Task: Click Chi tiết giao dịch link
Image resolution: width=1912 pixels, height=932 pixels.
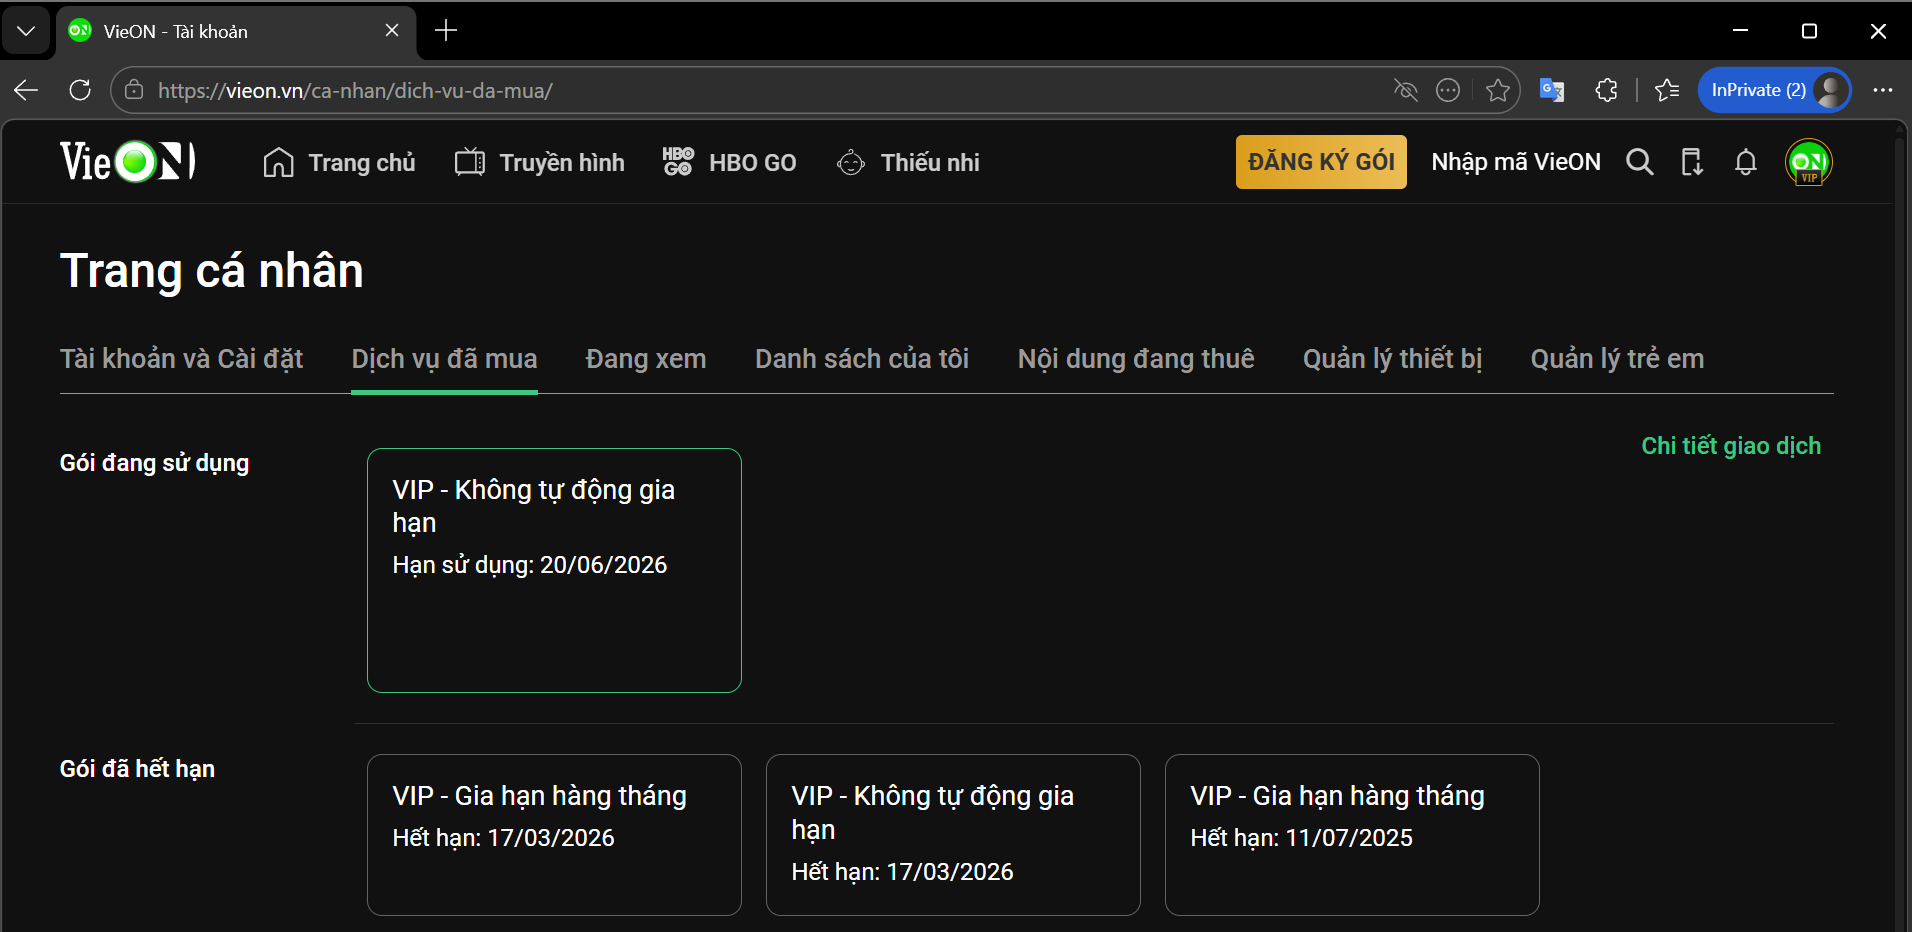Action: coord(1731,446)
